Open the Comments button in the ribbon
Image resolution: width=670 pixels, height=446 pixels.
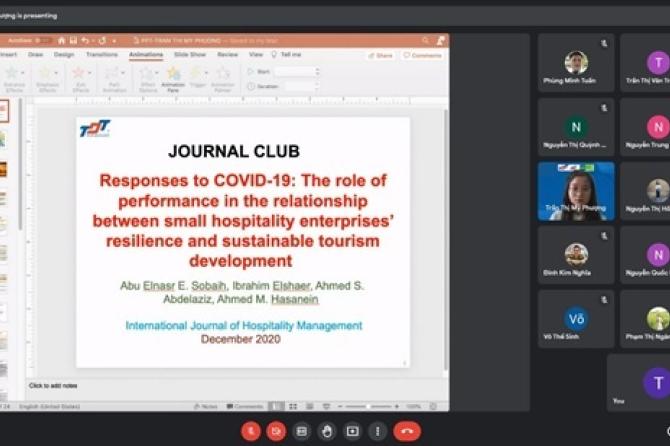(x=423, y=56)
